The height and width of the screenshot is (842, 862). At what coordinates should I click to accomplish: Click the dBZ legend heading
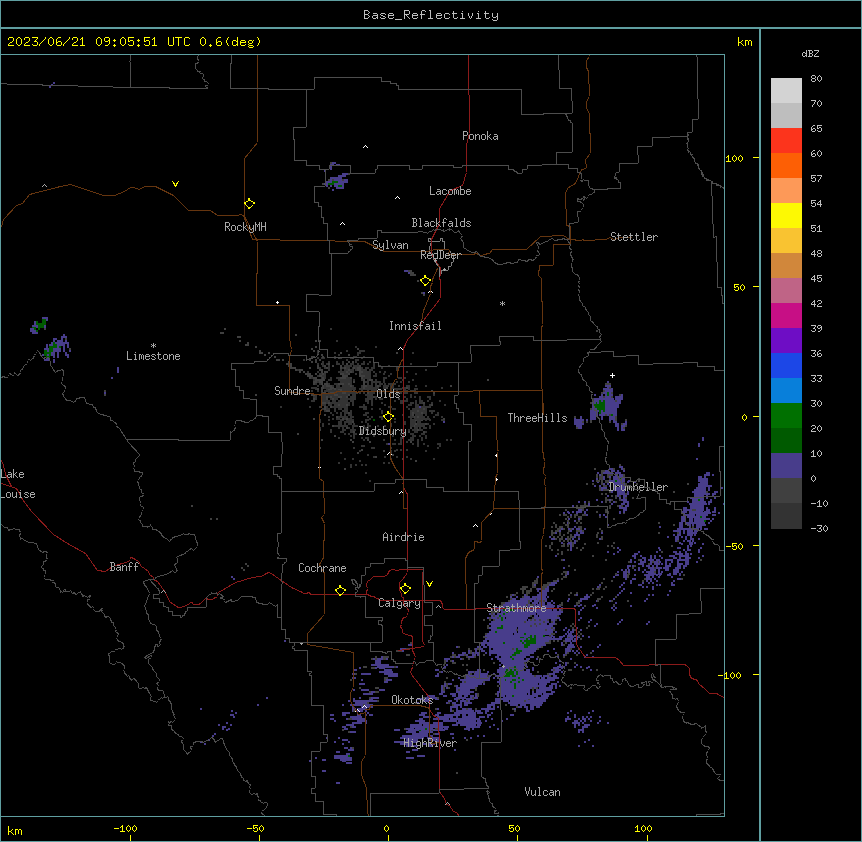pyautogui.click(x=810, y=54)
